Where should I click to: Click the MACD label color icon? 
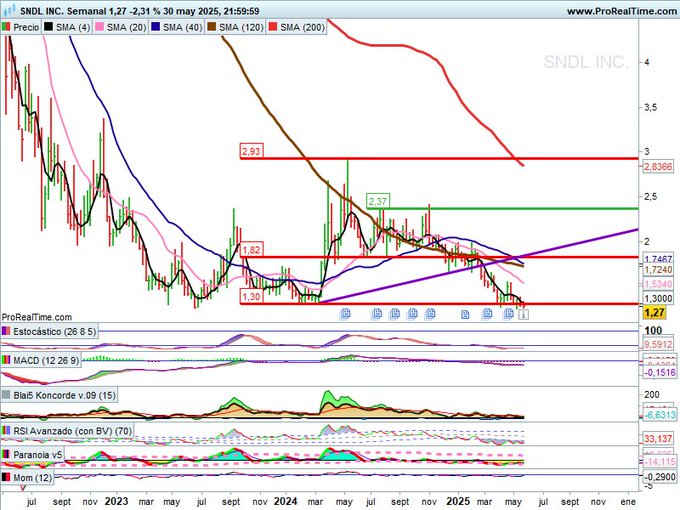tap(6, 360)
